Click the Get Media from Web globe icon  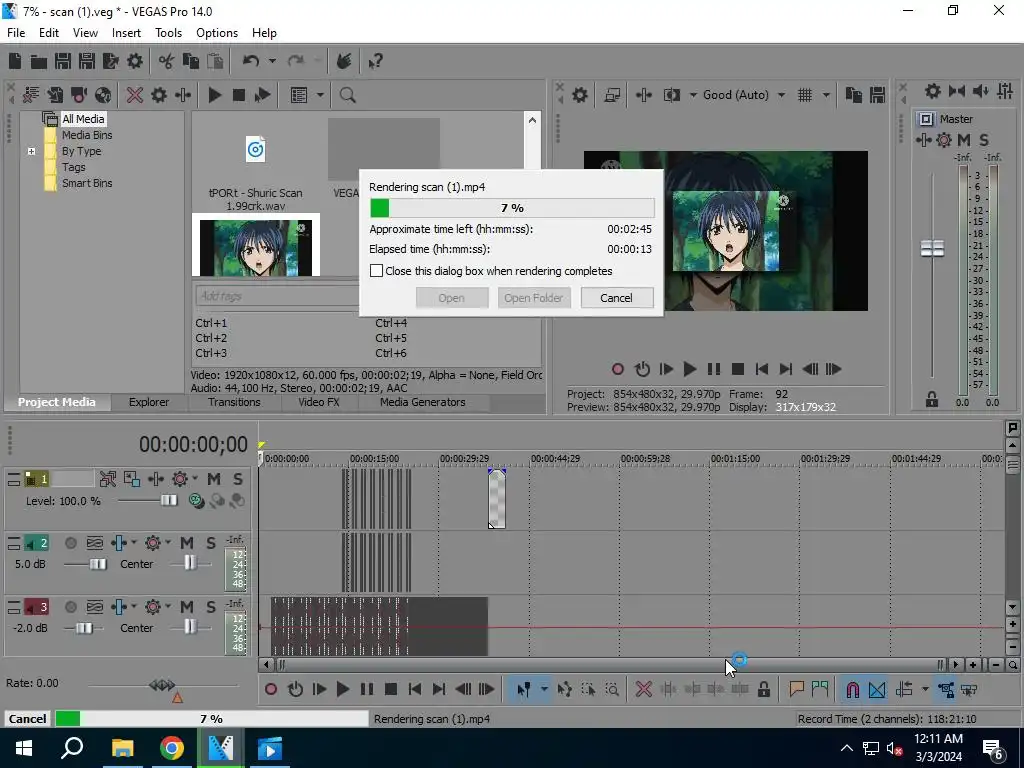[x=103, y=95]
